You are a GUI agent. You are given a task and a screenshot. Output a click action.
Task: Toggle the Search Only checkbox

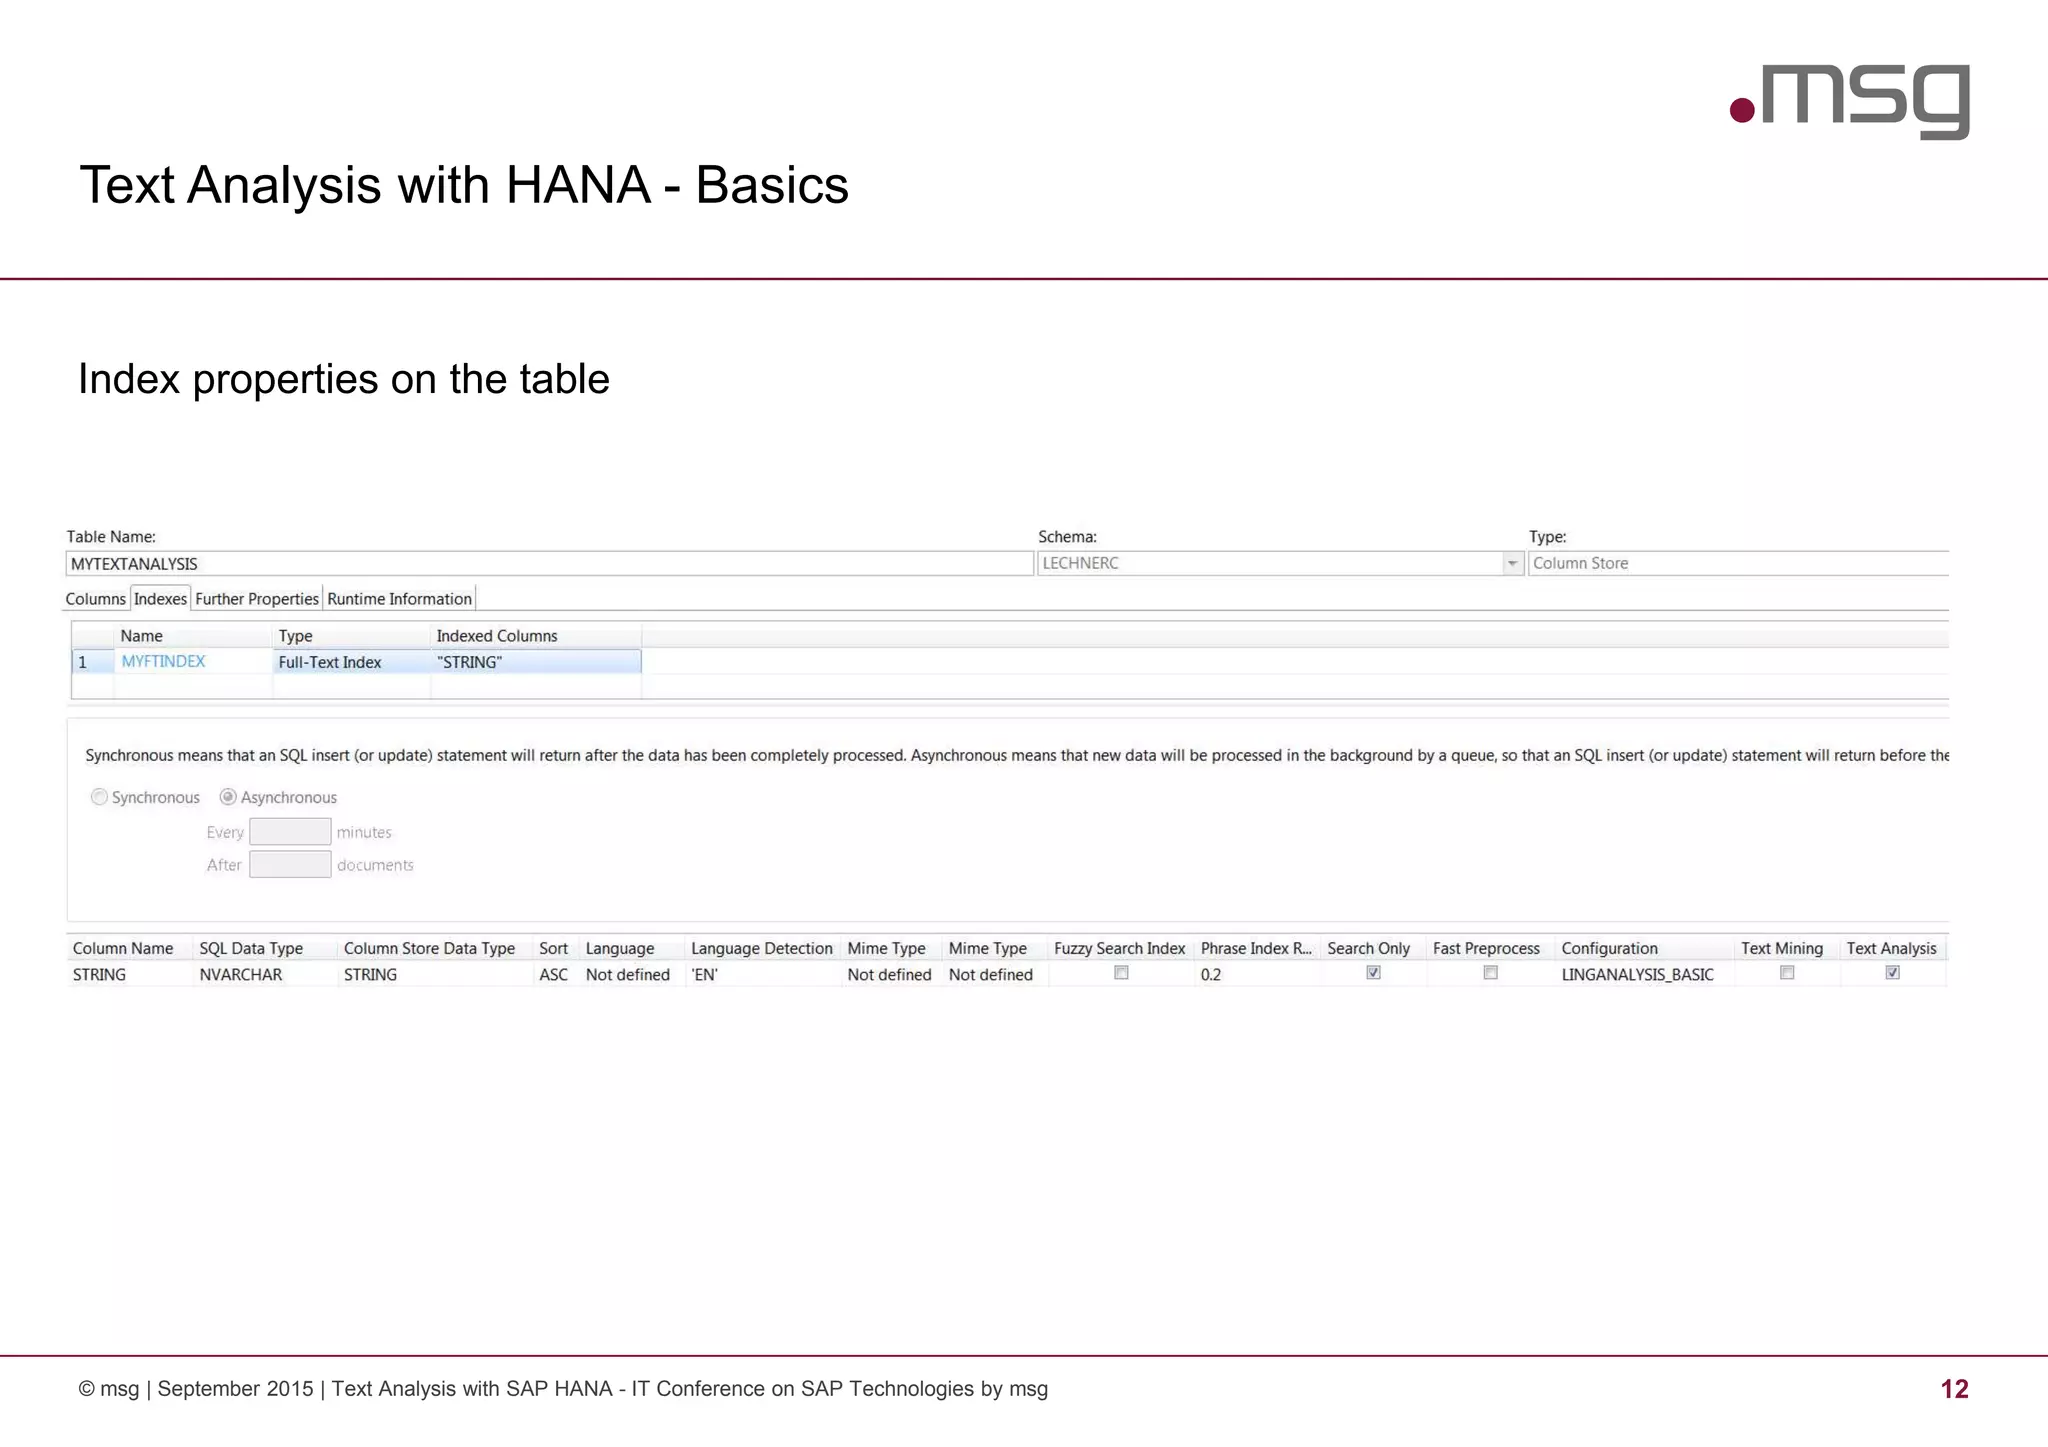click(1373, 973)
